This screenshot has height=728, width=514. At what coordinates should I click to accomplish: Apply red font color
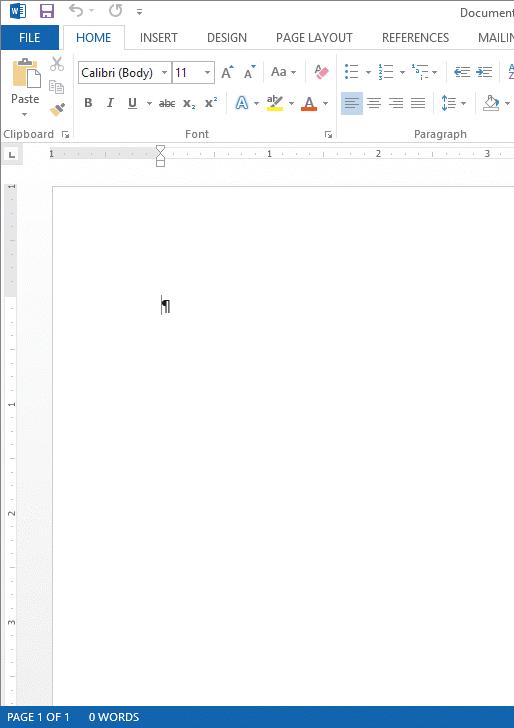(x=309, y=103)
